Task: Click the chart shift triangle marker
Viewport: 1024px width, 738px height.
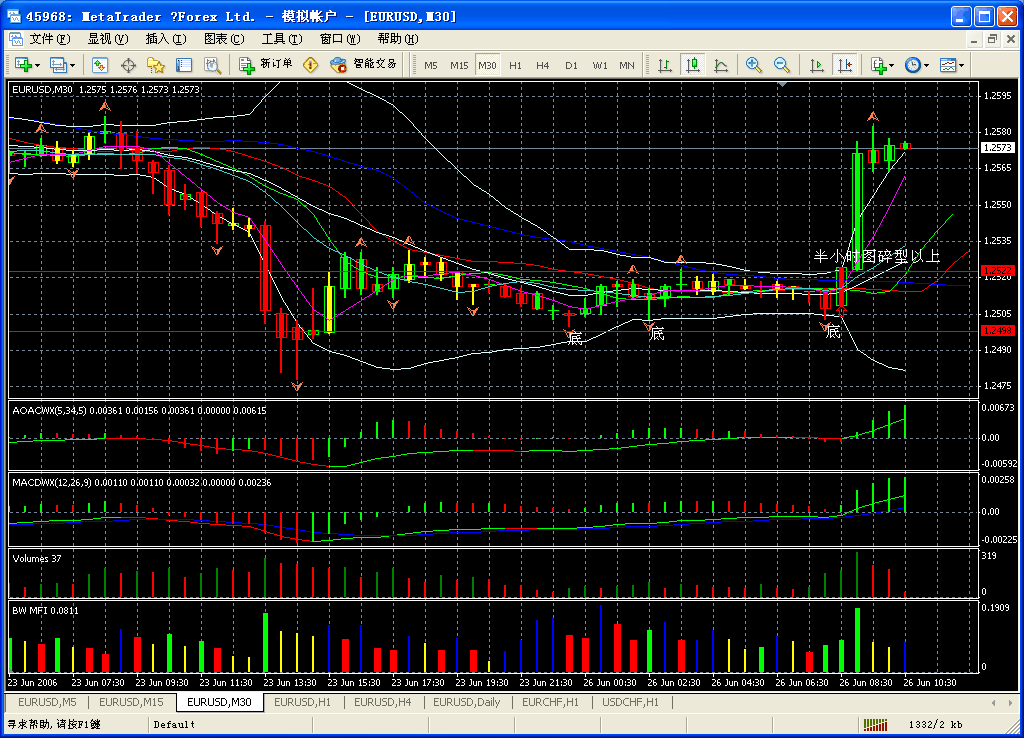Action: coord(782,84)
